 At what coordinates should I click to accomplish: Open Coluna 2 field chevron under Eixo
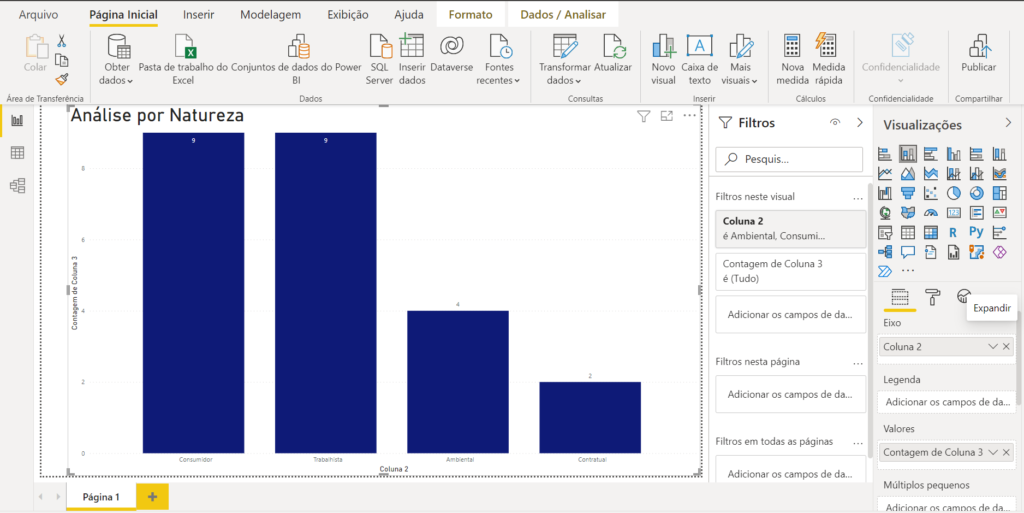[x=993, y=347]
